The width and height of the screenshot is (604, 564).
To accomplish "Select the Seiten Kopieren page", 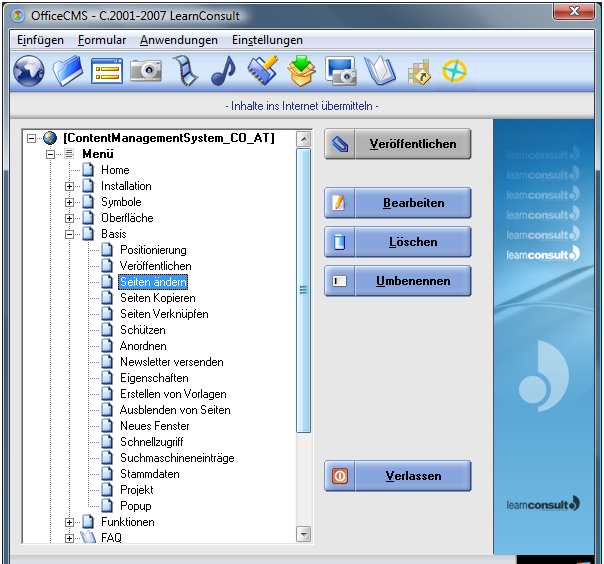I will (x=158, y=298).
